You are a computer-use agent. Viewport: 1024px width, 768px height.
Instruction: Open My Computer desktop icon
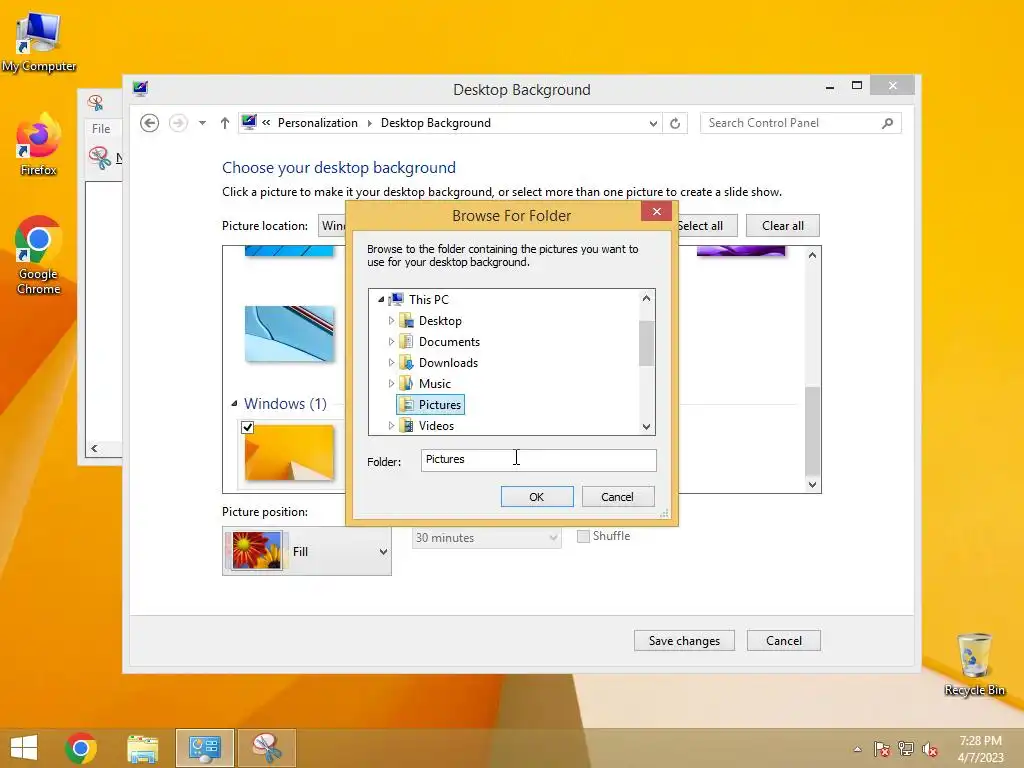(x=39, y=40)
